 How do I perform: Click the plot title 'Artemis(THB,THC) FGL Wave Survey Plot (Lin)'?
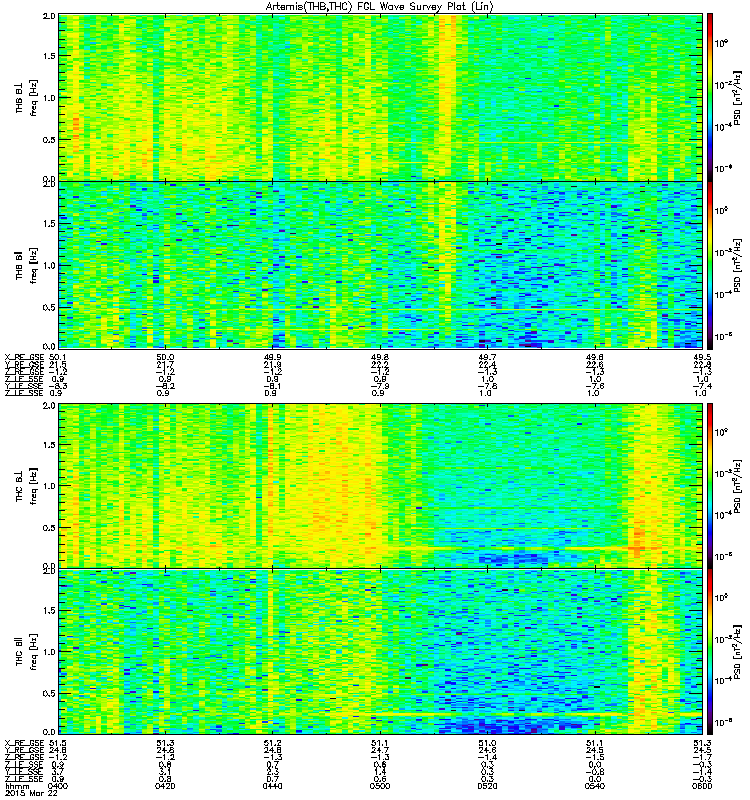(379, 7)
